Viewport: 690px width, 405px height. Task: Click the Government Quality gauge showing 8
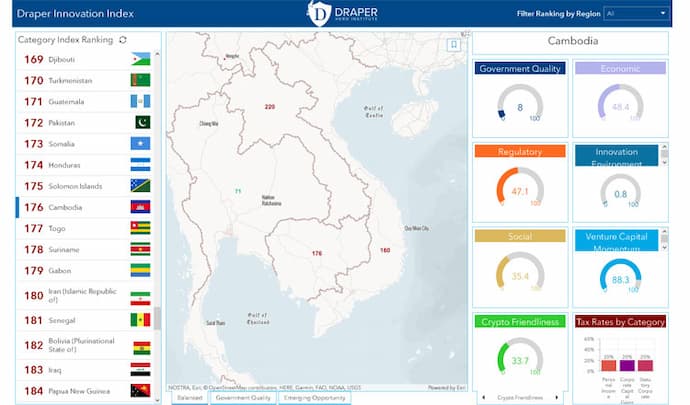[520, 103]
